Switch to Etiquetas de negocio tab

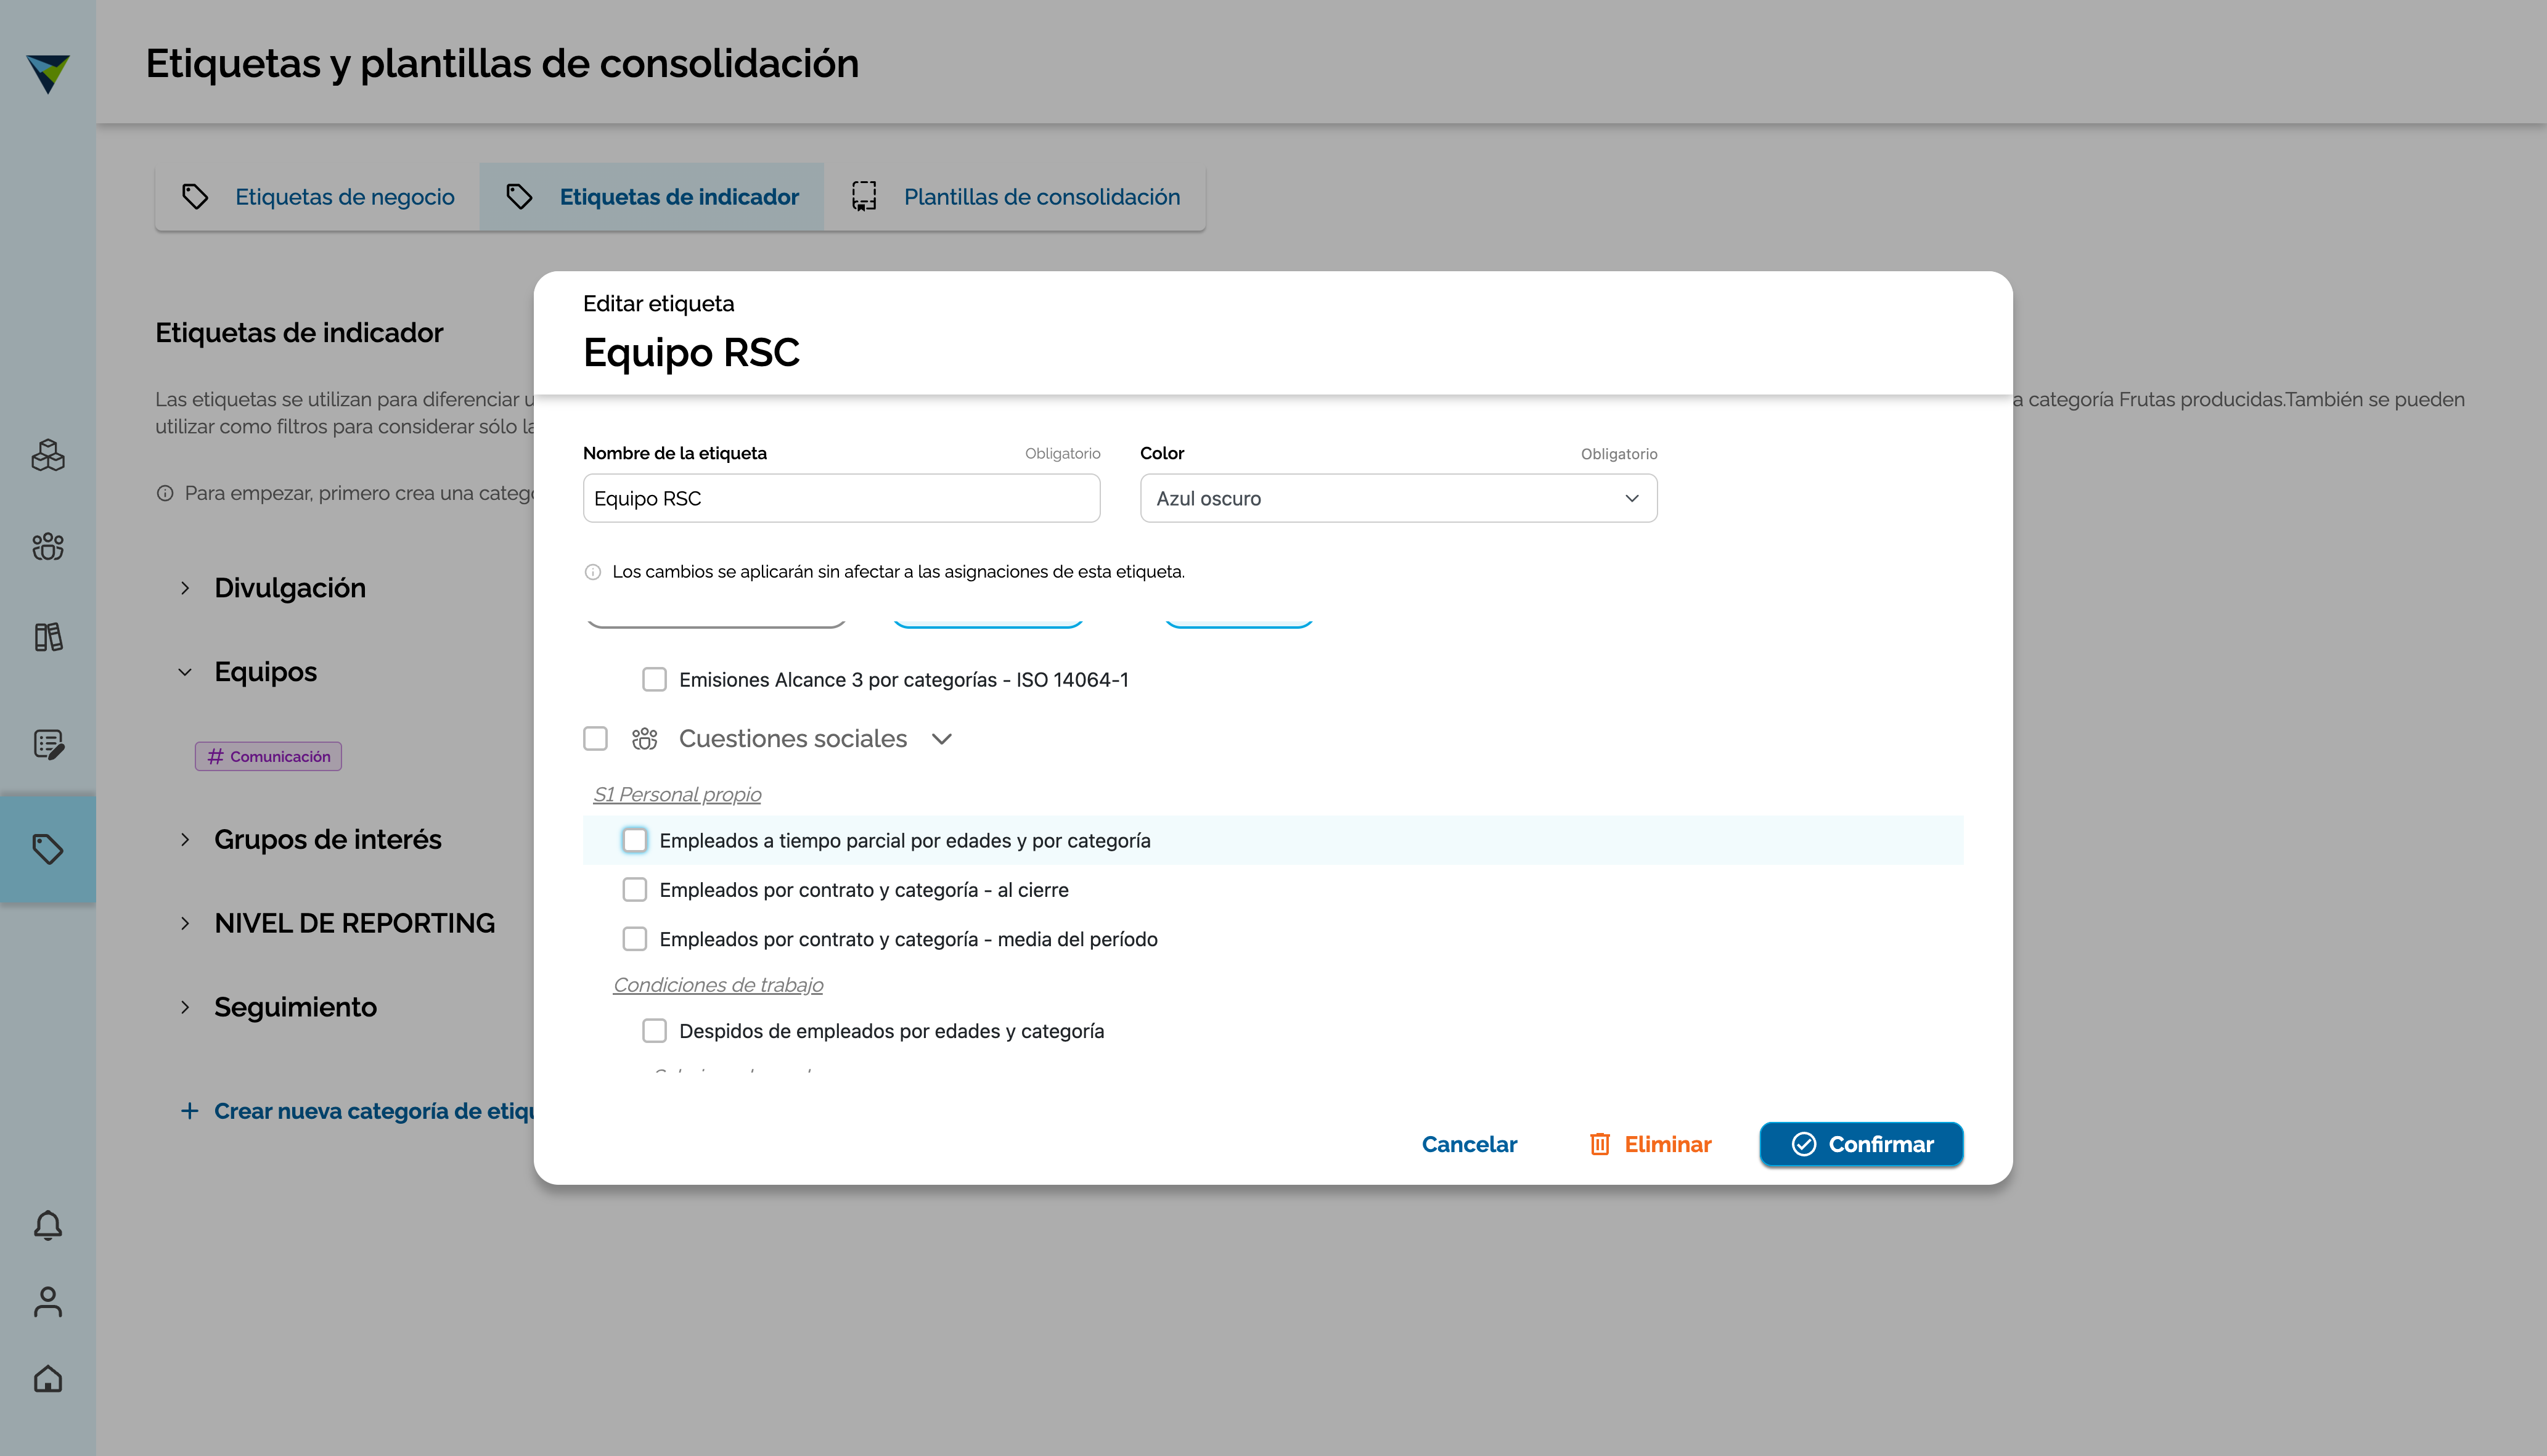(x=318, y=197)
